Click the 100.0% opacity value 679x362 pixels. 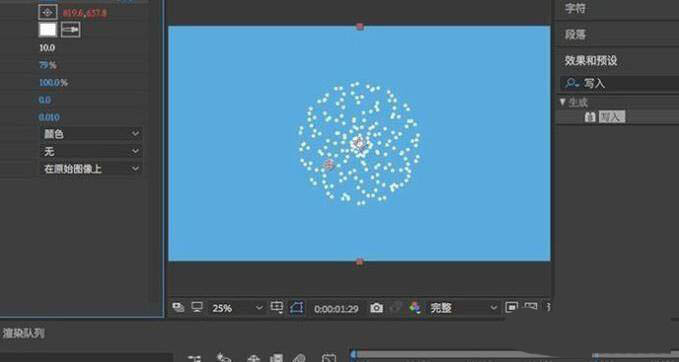click(53, 83)
